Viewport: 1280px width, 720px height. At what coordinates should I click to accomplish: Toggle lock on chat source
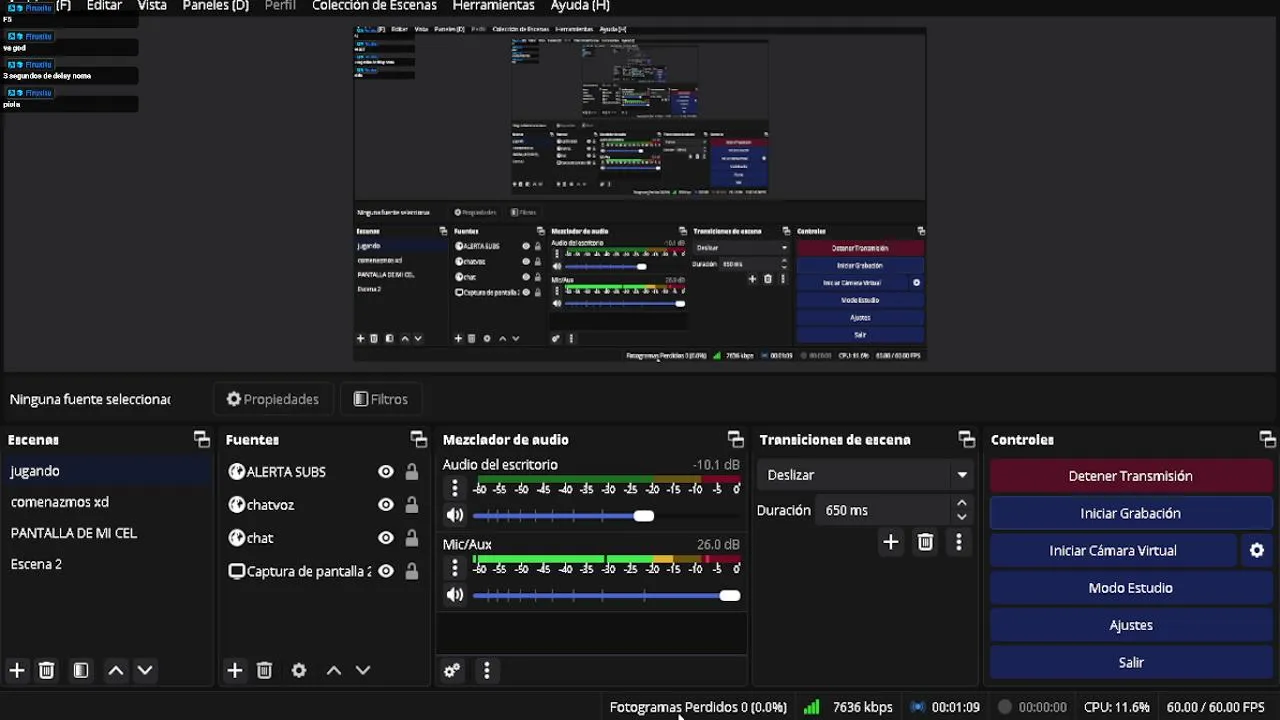[x=411, y=538]
